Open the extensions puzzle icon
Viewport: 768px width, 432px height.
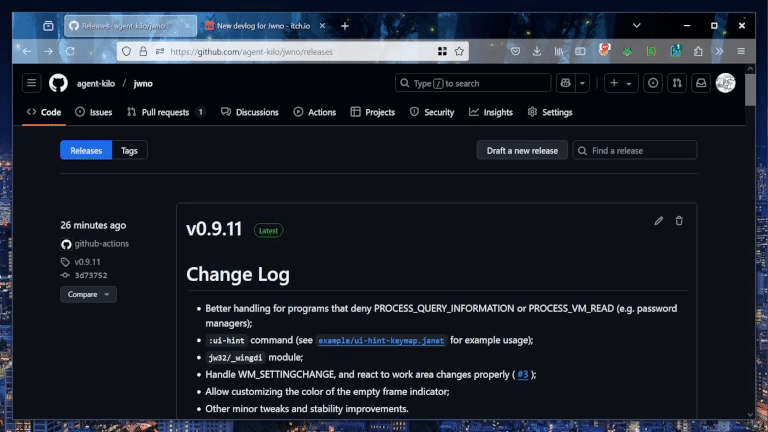click(x=698, y=51)
